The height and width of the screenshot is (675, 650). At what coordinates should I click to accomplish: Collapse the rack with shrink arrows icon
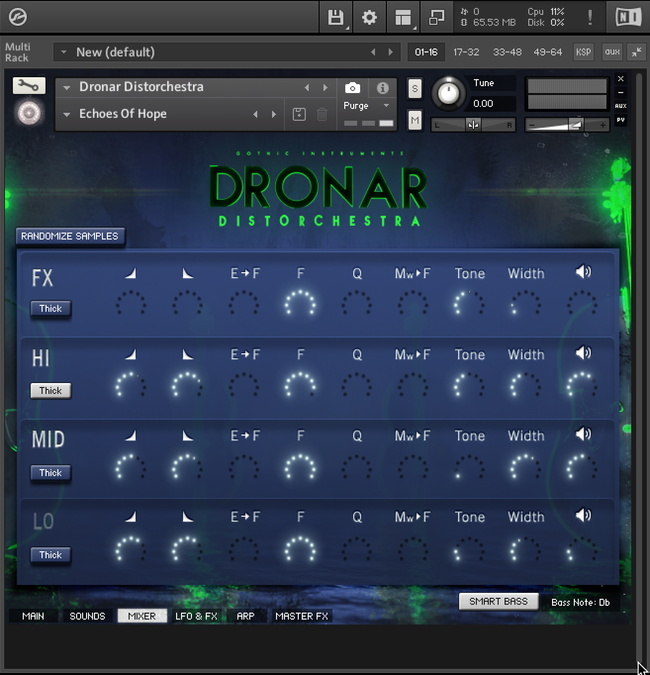(636, 52)
